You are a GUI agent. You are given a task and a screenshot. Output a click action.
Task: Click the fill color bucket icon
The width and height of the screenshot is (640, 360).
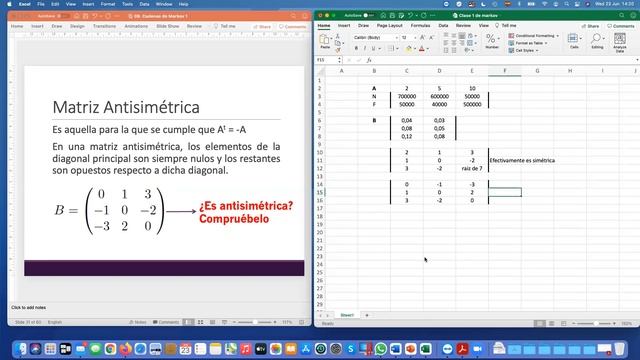click(409, 49)
